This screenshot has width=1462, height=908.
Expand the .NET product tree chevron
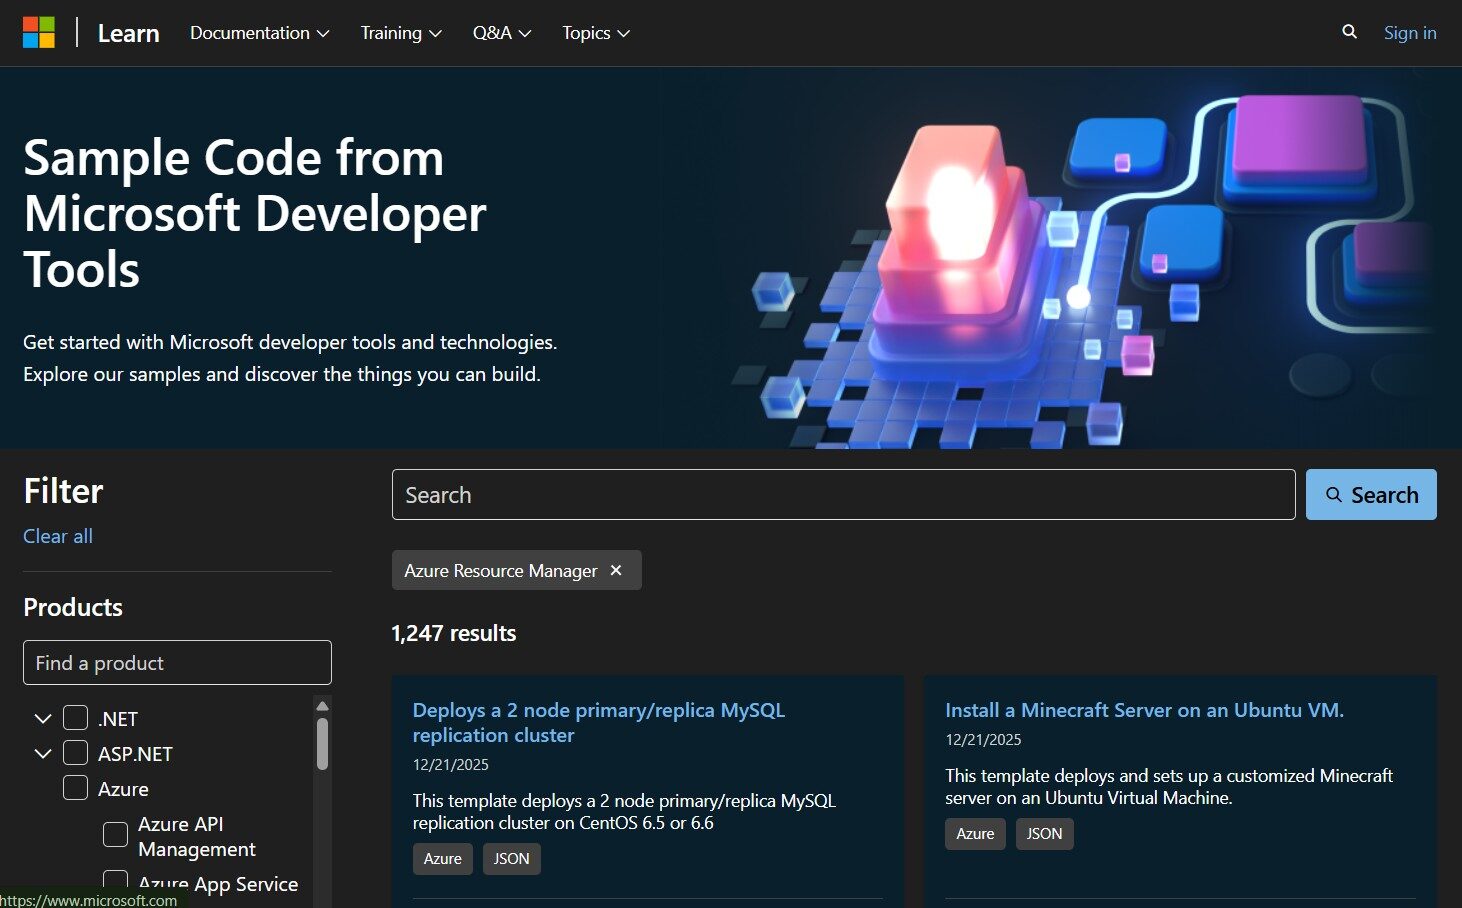point(43,718)
